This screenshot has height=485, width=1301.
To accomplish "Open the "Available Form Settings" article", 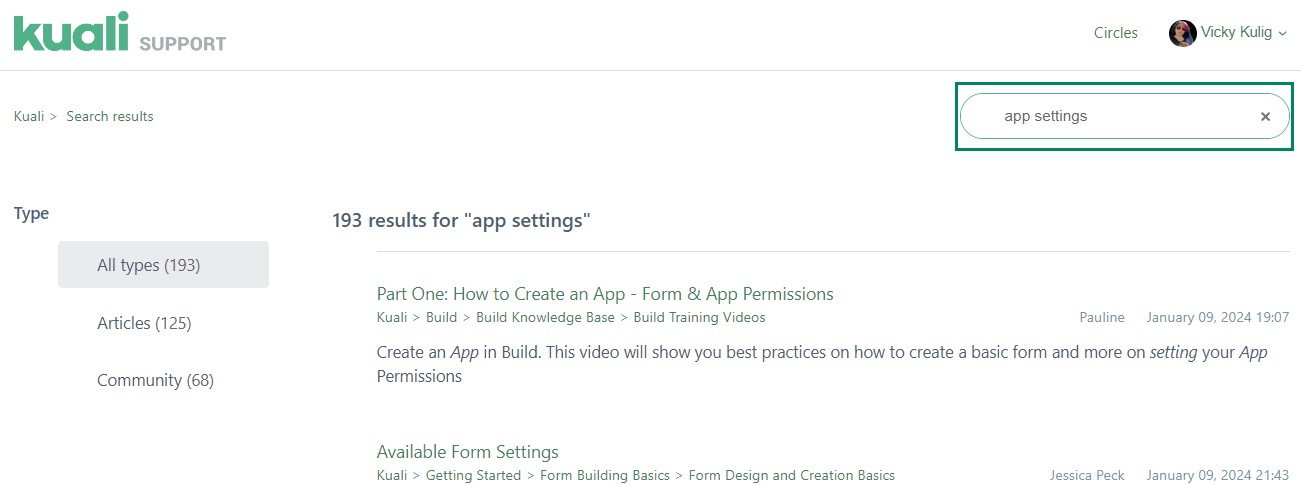I will [467, 452].
